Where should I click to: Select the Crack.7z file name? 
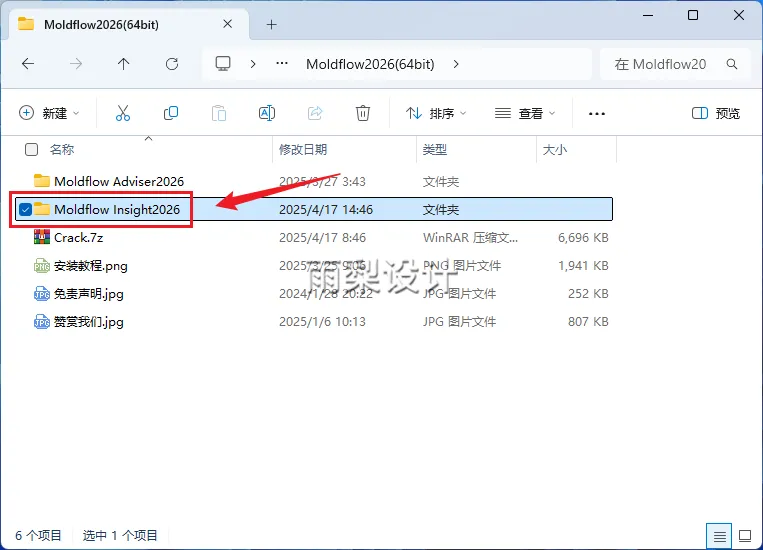[78, 238]
